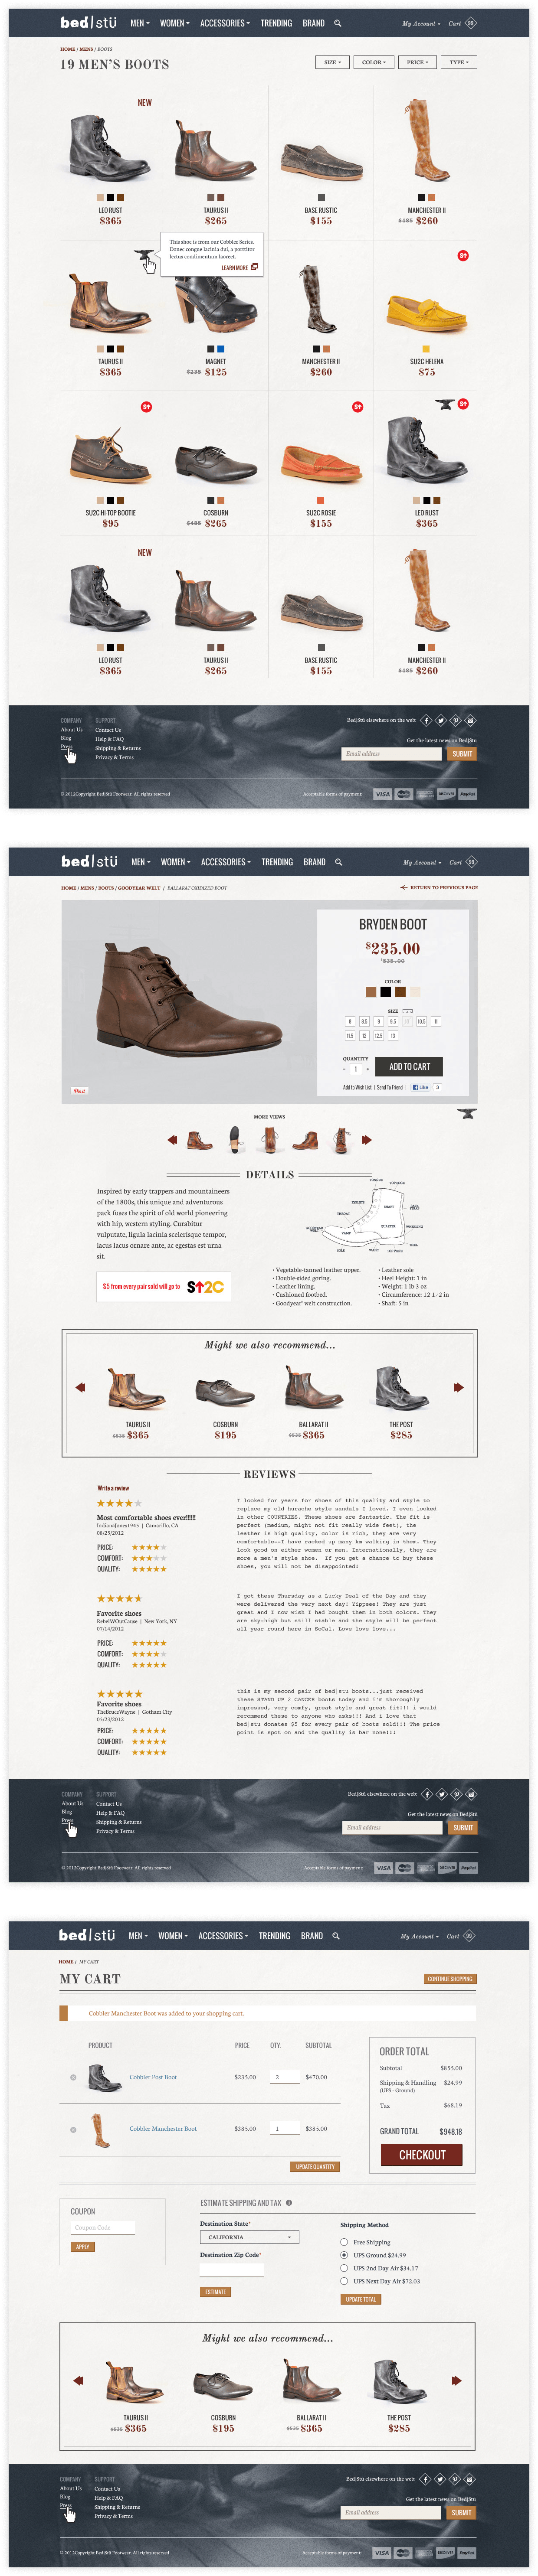Choose UPS 2nd Day Air shipping
The width and height of the screenshot is (538, 2576).
344,2268
